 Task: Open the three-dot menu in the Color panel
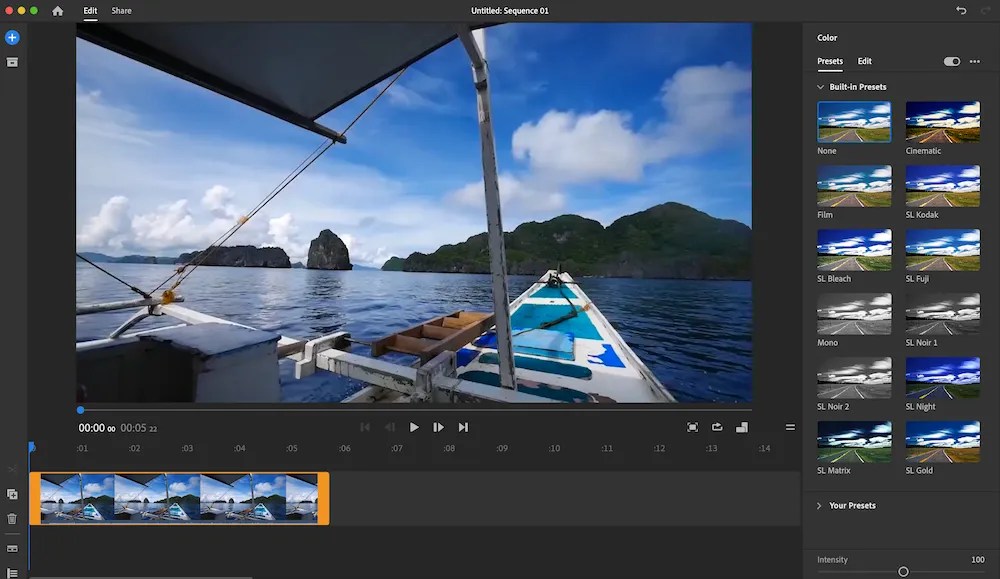[975, 61]
